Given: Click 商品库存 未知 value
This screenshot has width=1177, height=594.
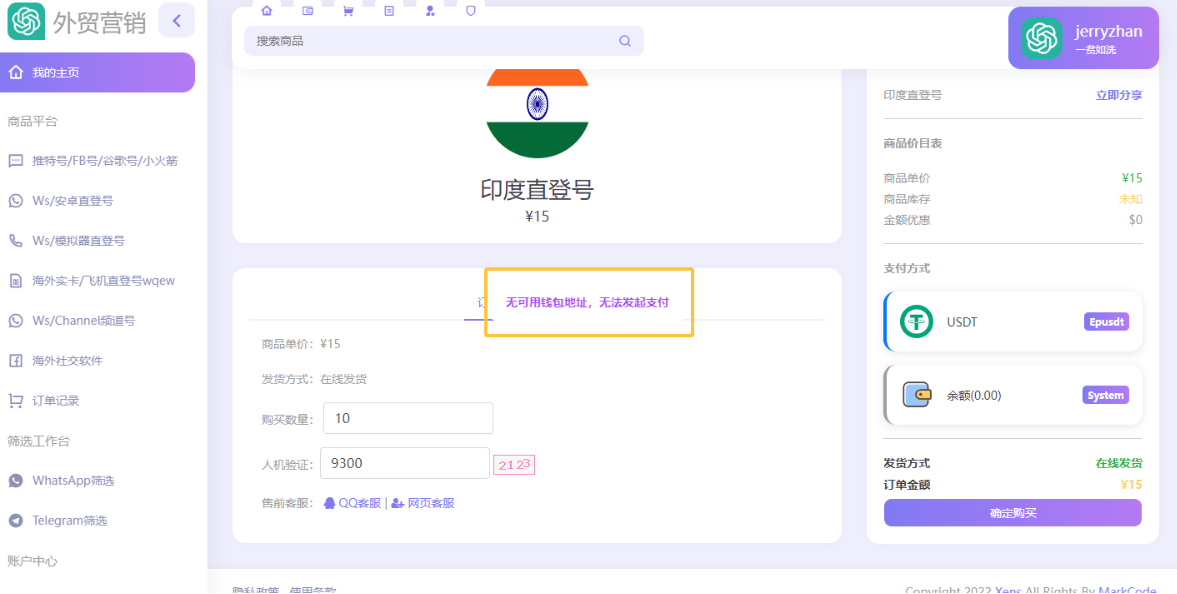Looking at the screenshot, I should tap(1130, 199).
